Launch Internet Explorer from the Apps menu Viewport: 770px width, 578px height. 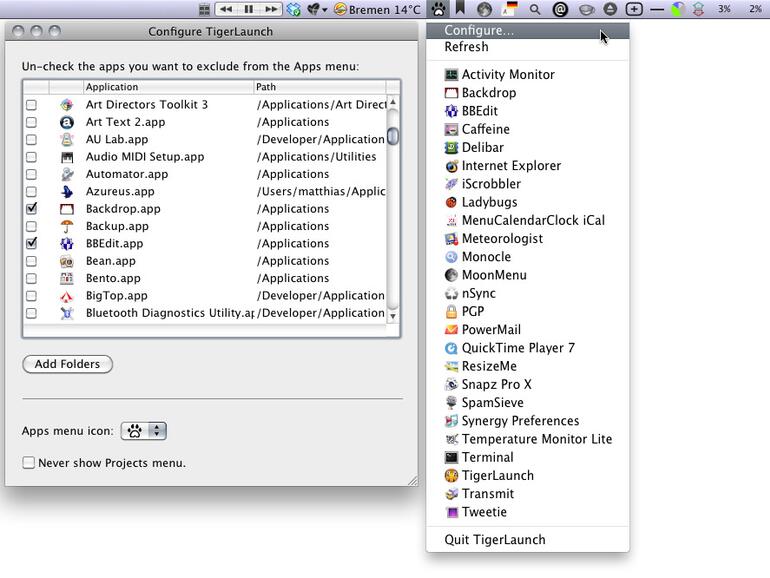pyautogui.click(x=527, y=165)
